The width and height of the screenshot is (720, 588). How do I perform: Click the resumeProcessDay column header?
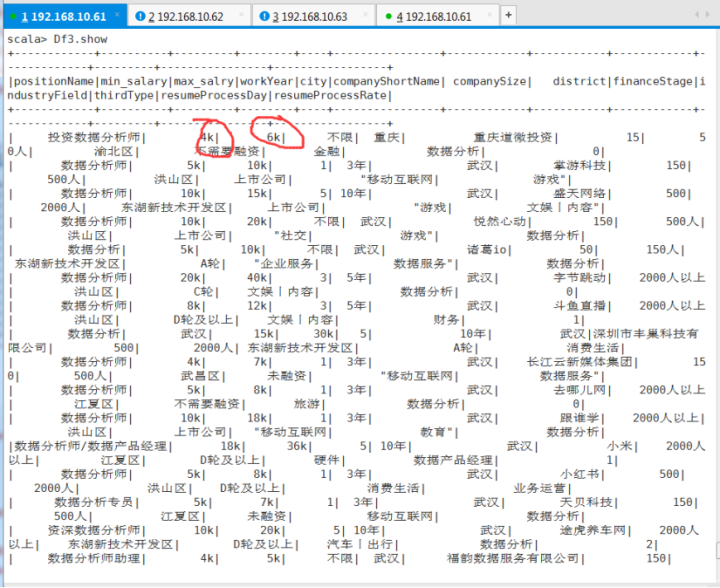click(x=214, y=95)
